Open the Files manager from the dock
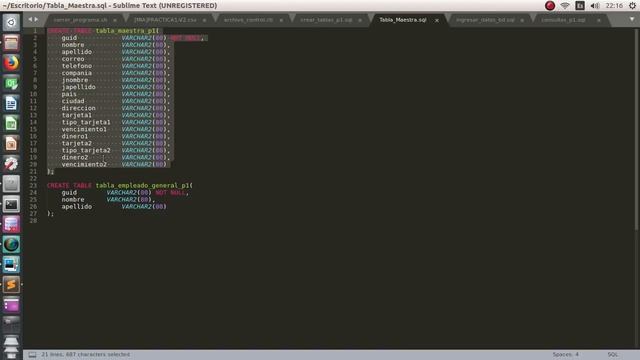The height and width of the screenshot is (360, 640). pos(11,42)
